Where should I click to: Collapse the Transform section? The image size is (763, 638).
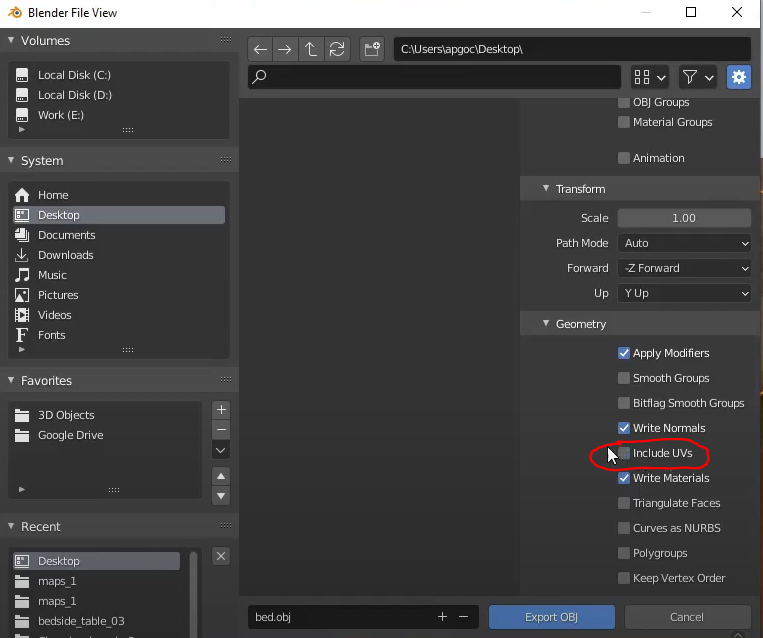(x=545, y=189)
